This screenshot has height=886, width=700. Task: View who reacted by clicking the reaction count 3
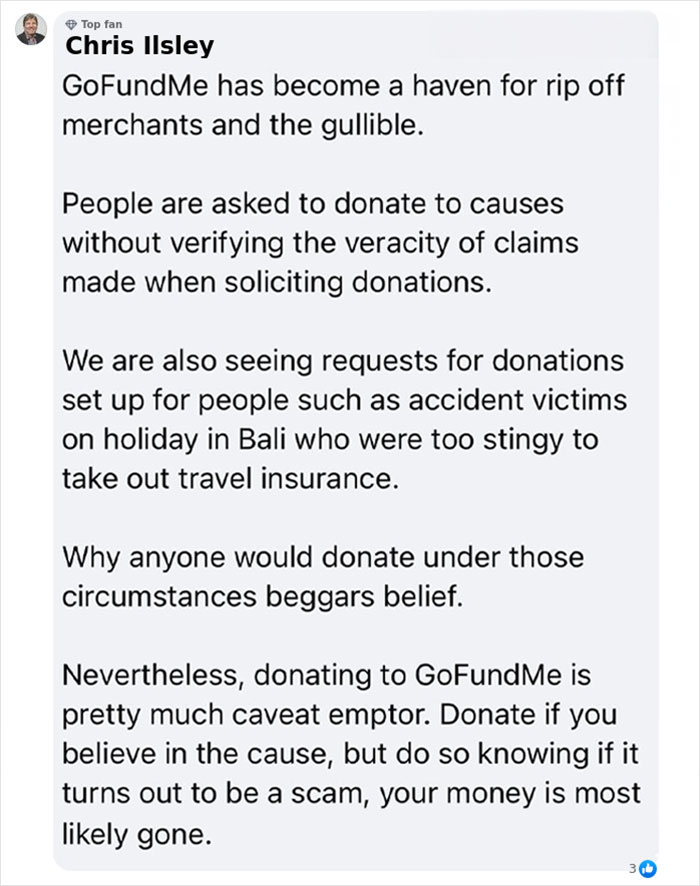(632, 869)
